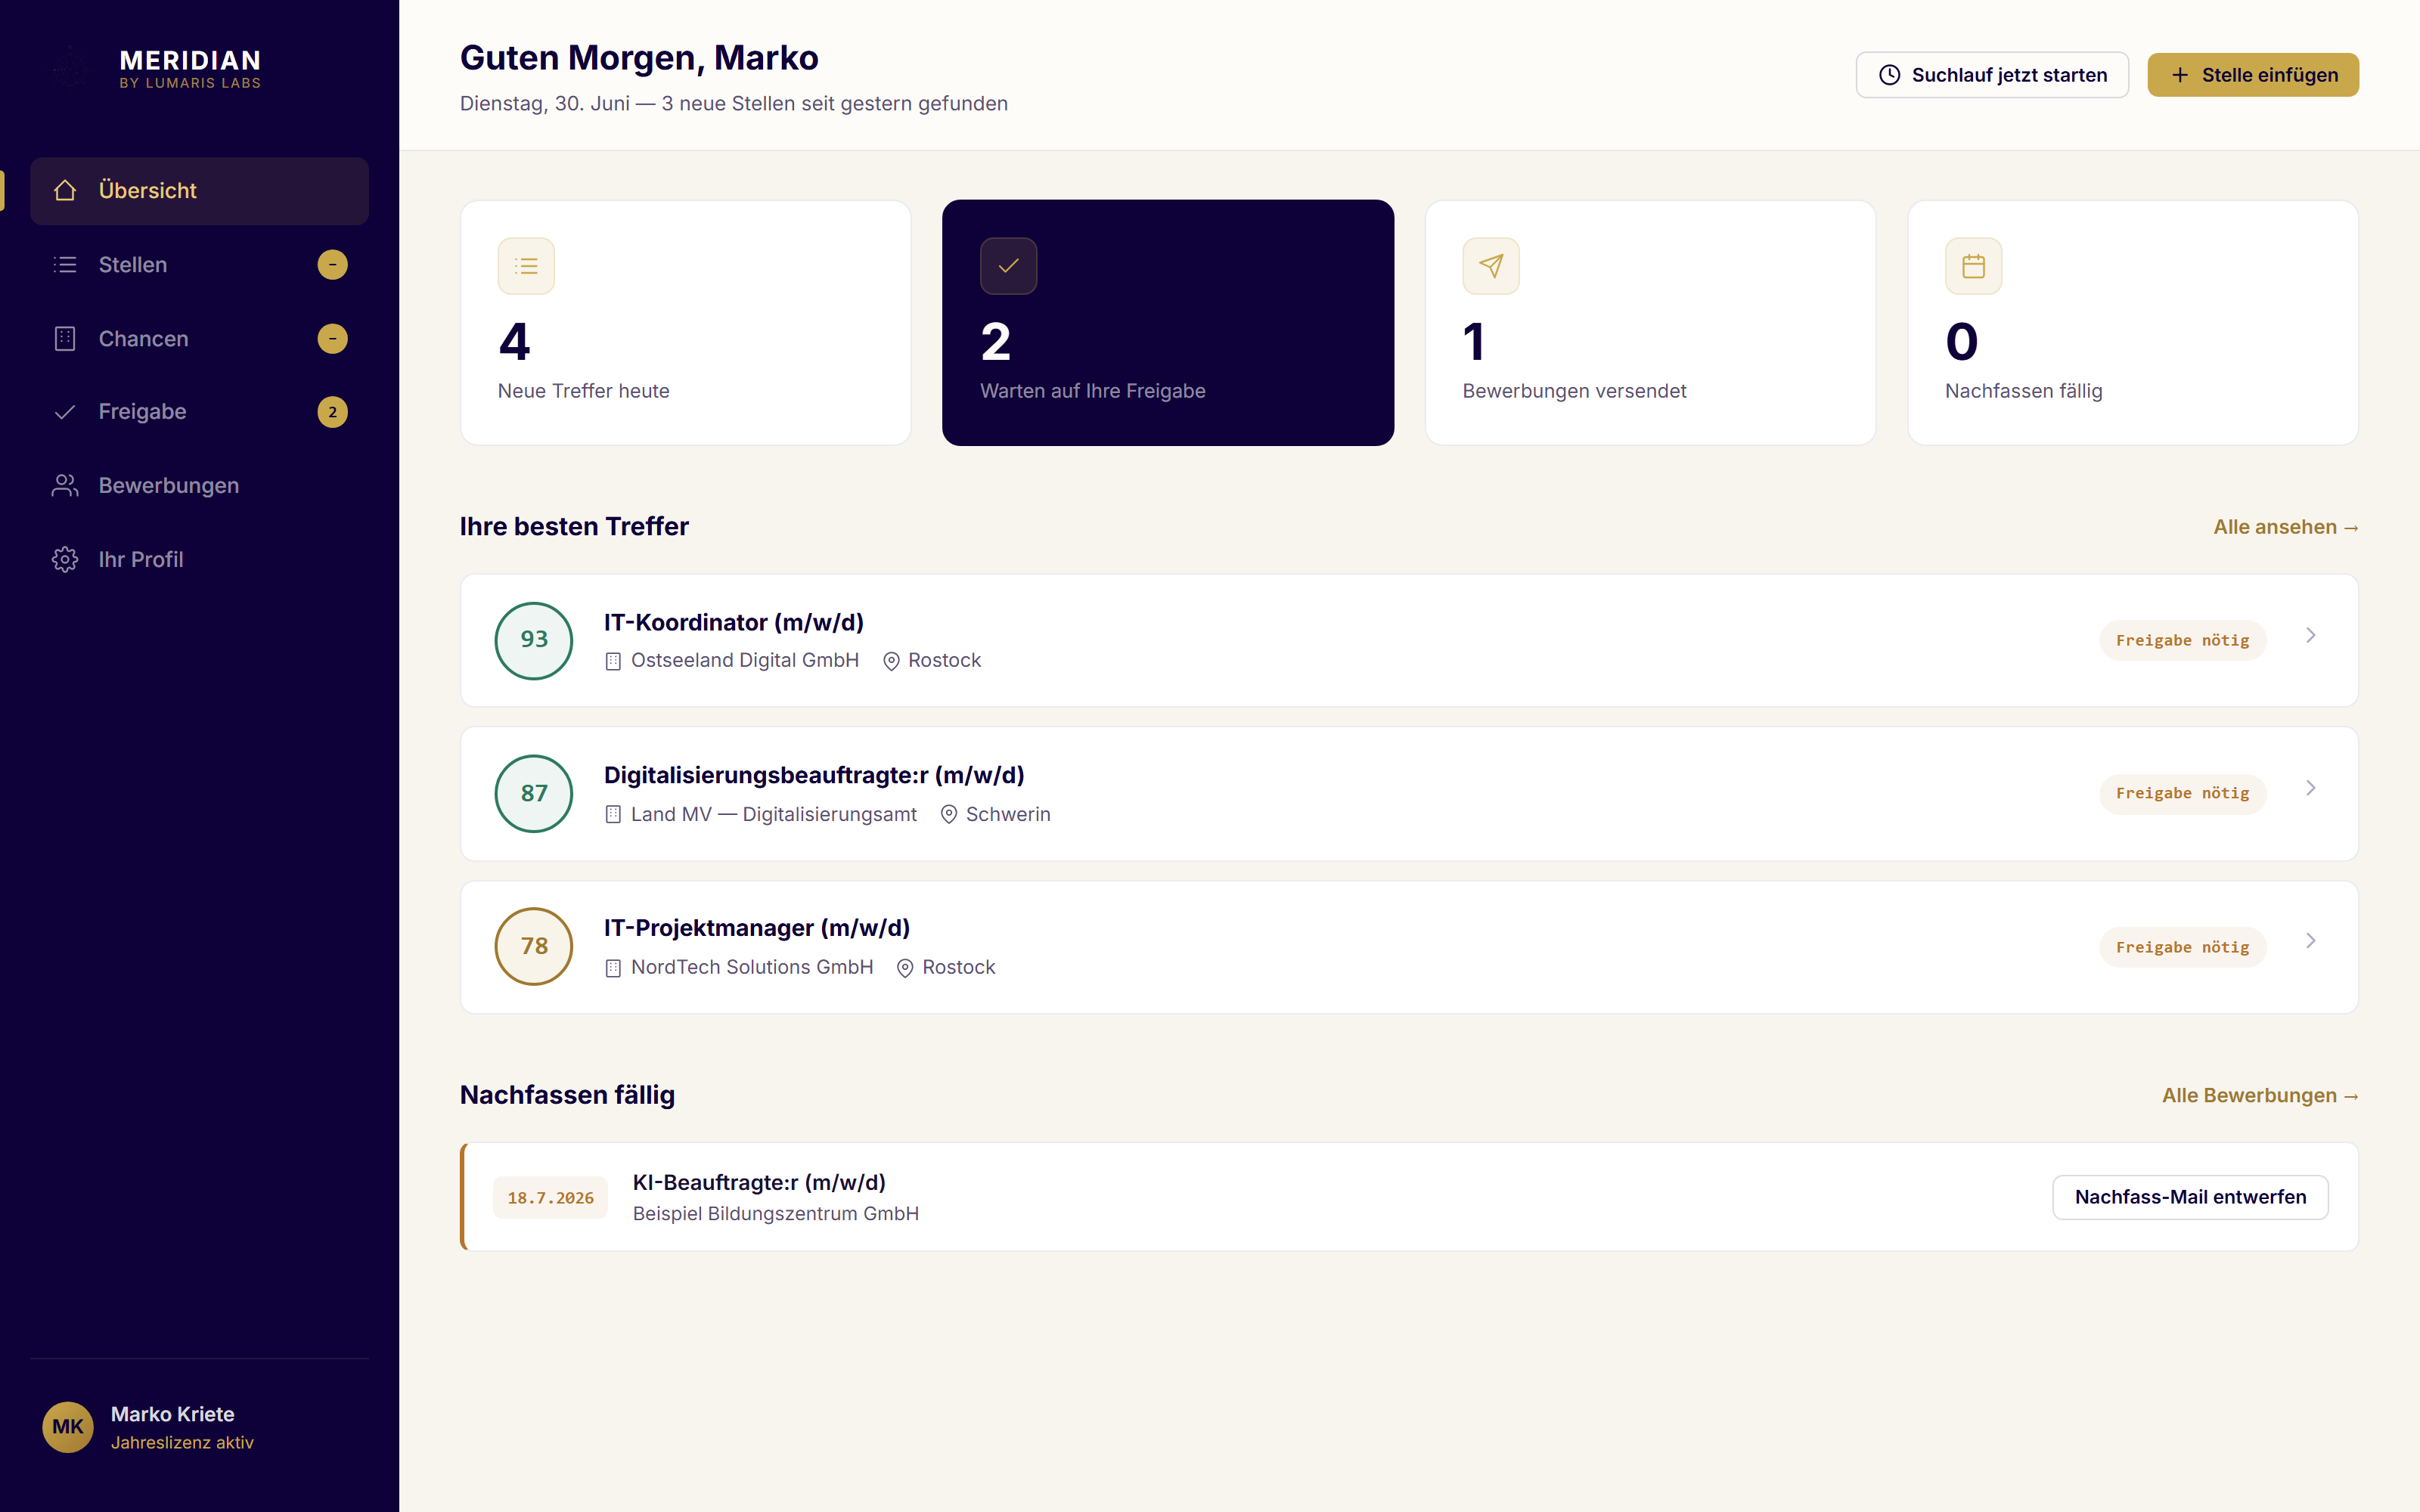The image size is (2420, 1512).
Task: Expand the Digitalisierungsbeauftragte:r row chevron
Action: [2310, 789]
